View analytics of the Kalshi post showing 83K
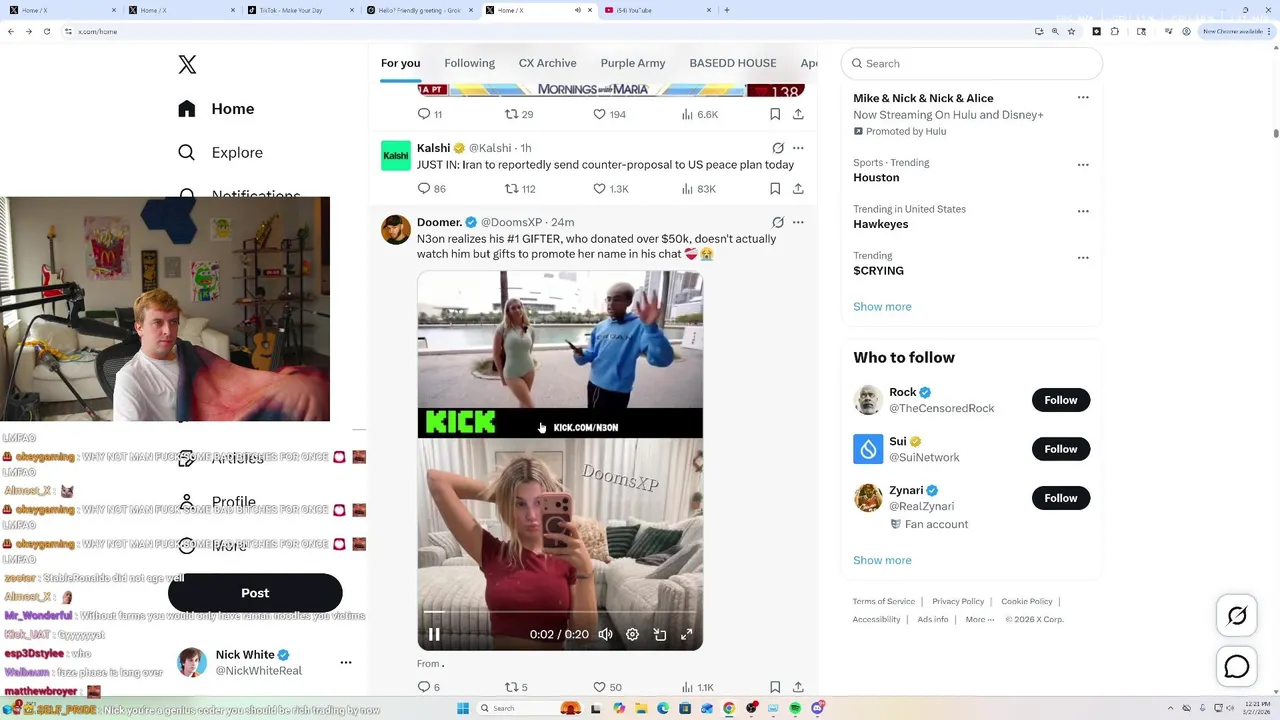Viewport: 1280px width, 720px height. (698, 189)
